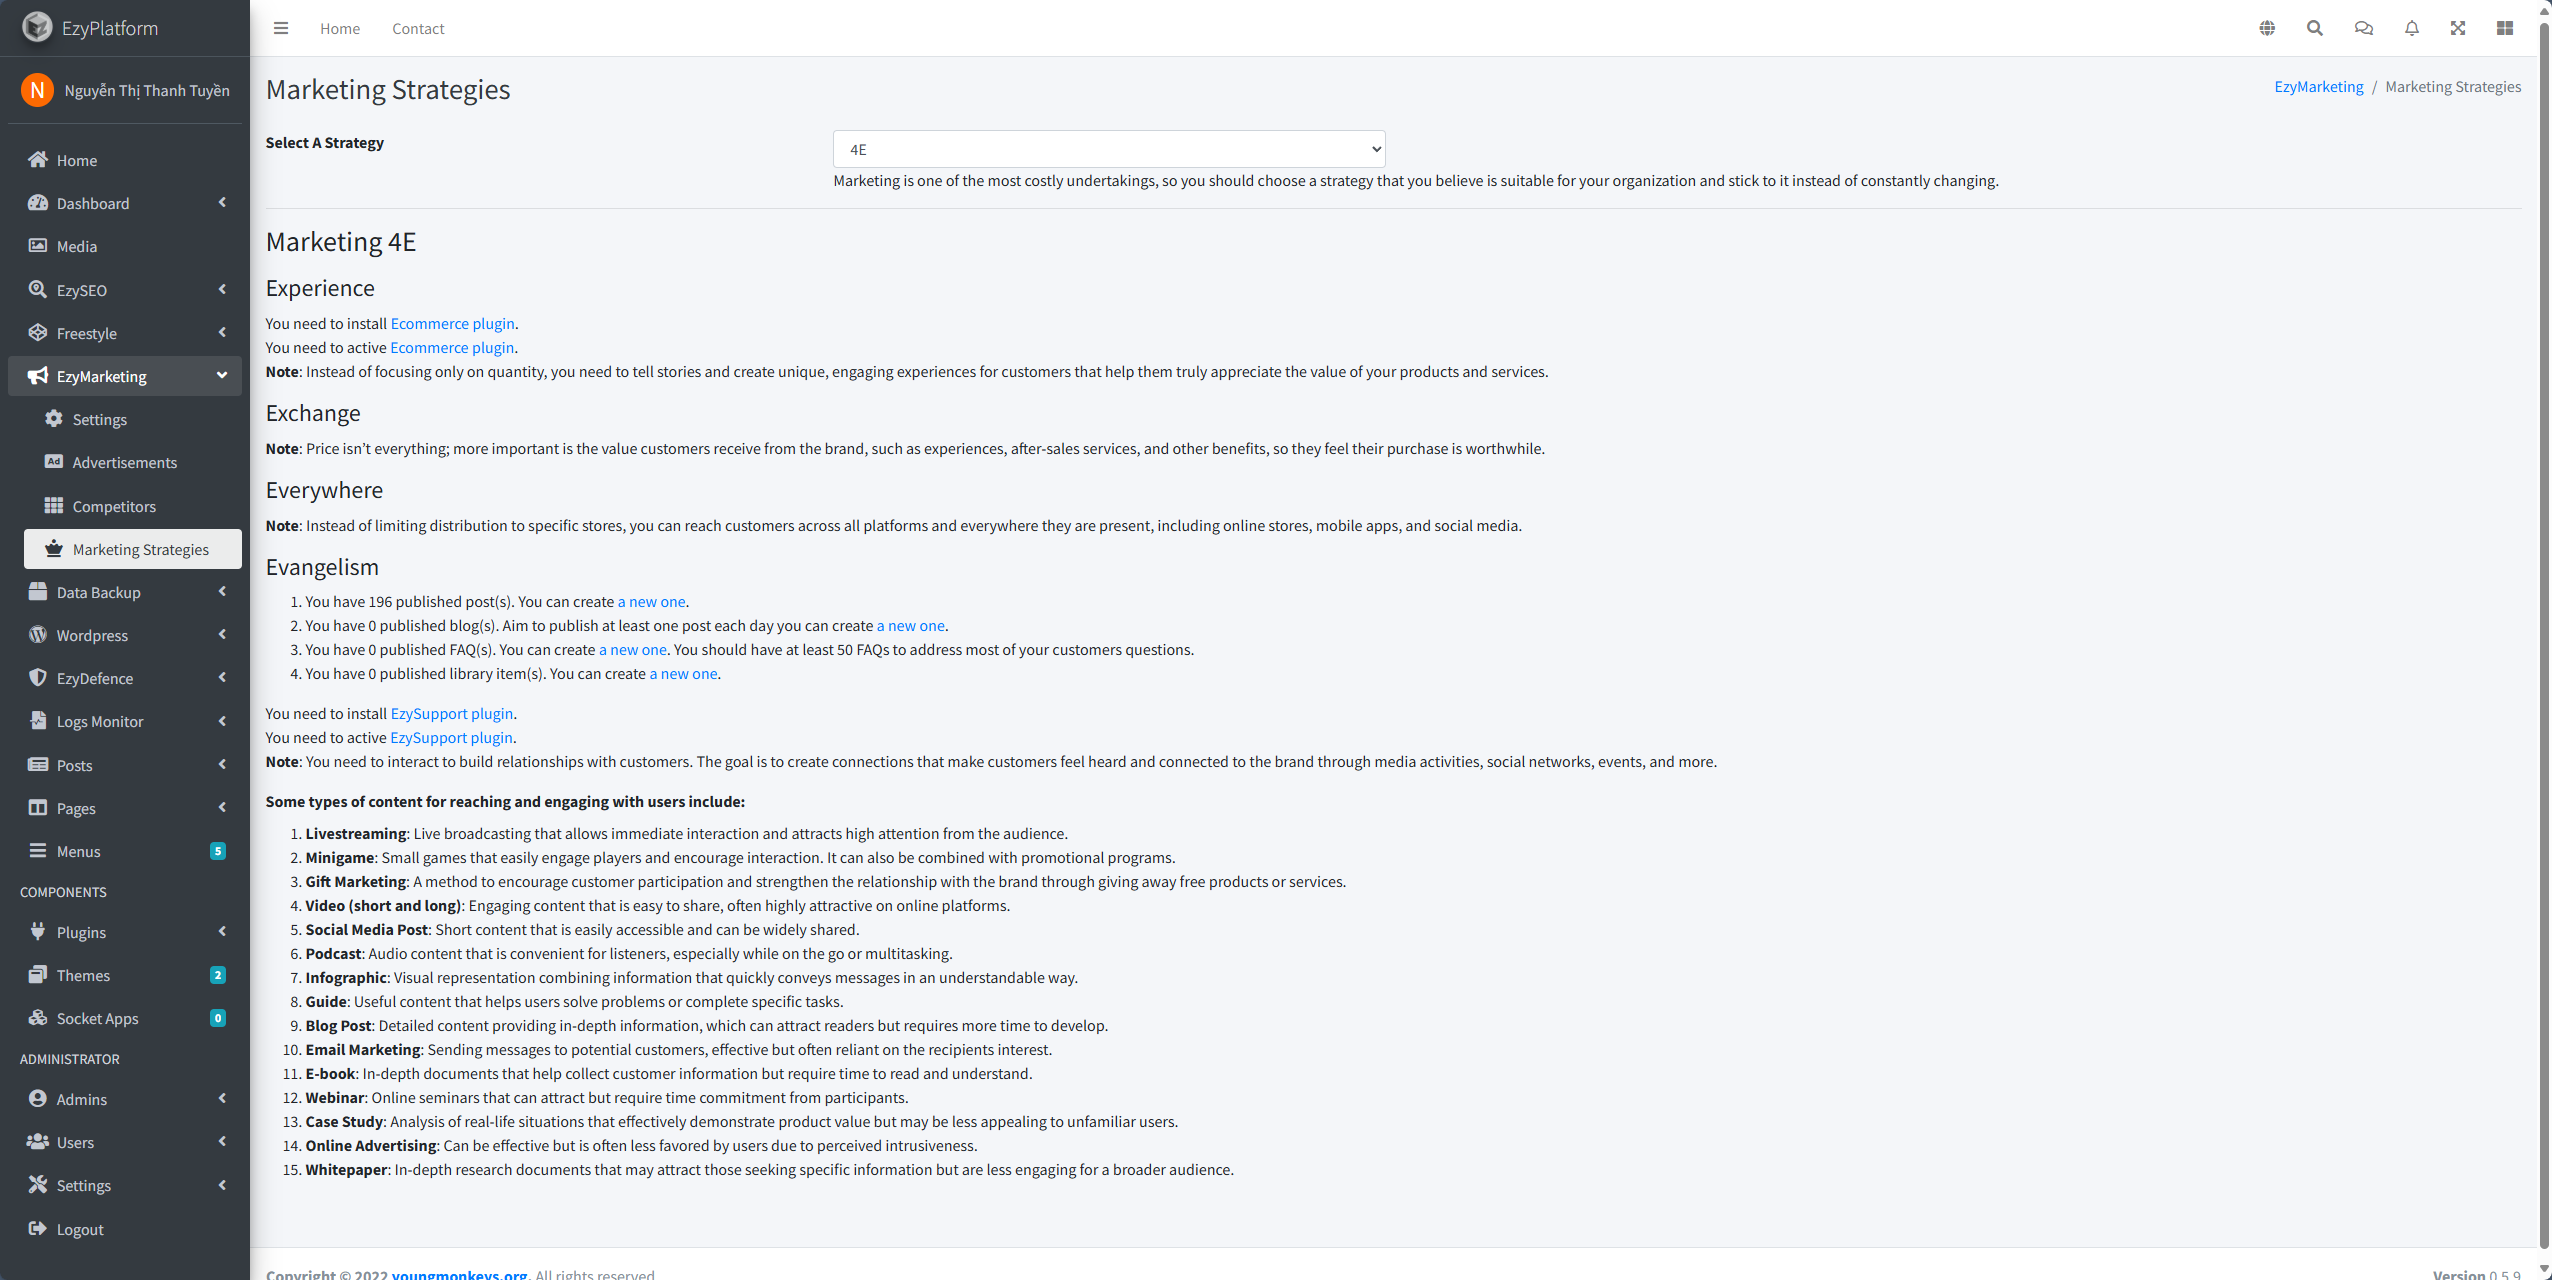The height and width of the screenshot is (1280, 2552).
Task: Open the notifications bell icon
Action: pyautogui.click(x=2412, y=28)
